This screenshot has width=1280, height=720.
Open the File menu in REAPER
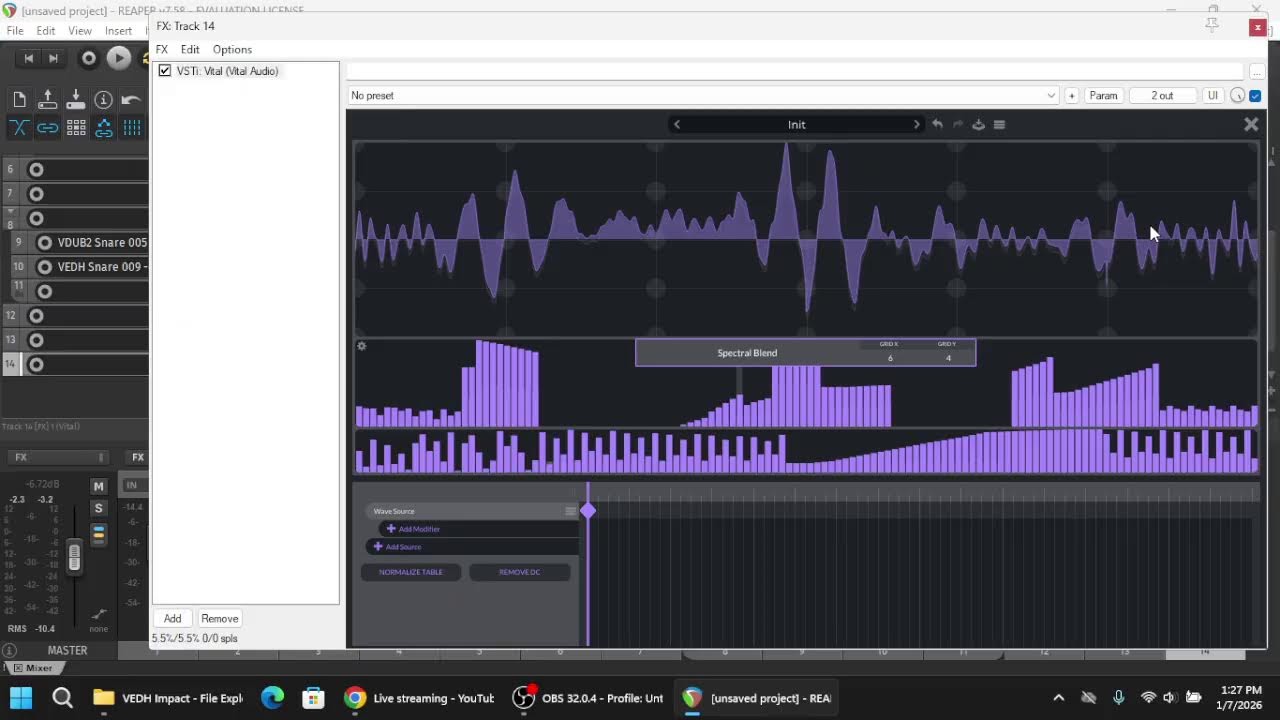coord(15,31)
